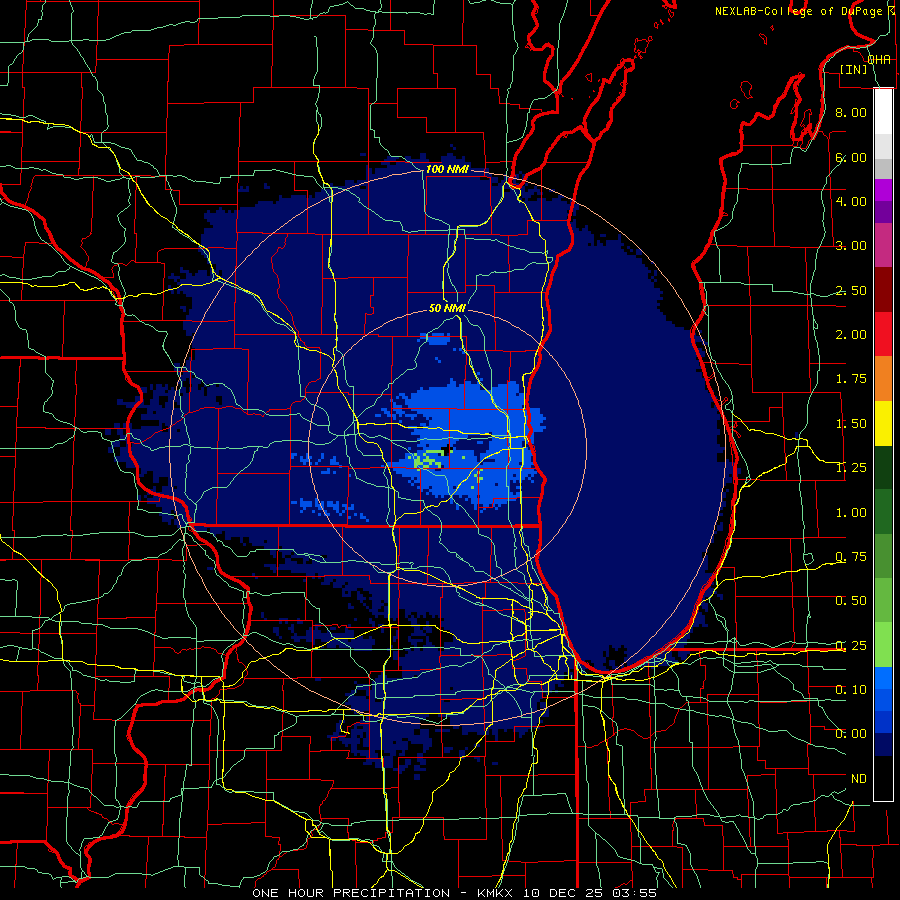Click the "0.50" legend value
Viewport: 900px width, 900px height.
(x=850, y=601)
